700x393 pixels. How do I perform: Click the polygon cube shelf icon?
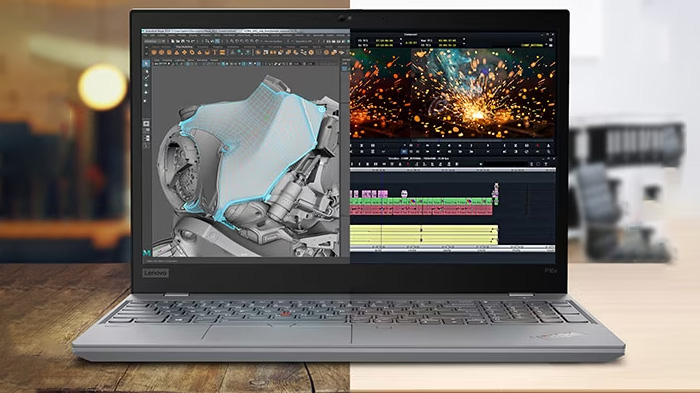click(162, 53)
